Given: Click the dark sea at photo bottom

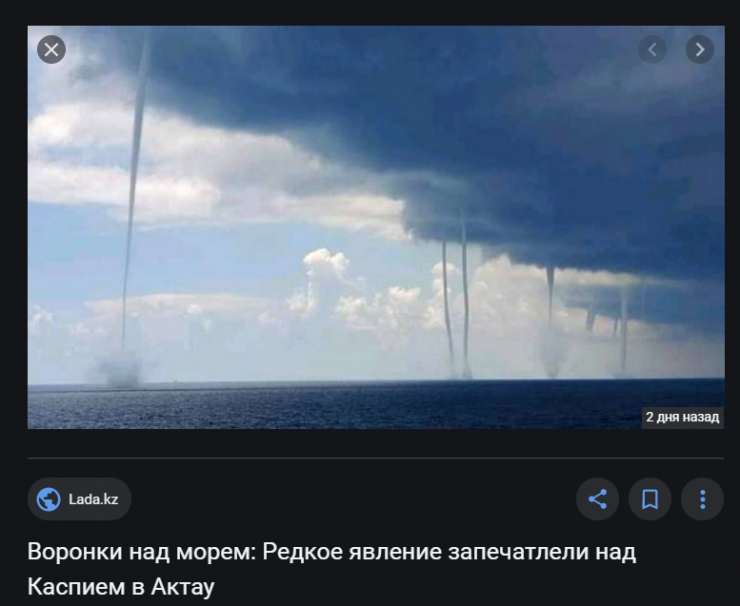Looking at the screenshot, I should click(376, 405).
